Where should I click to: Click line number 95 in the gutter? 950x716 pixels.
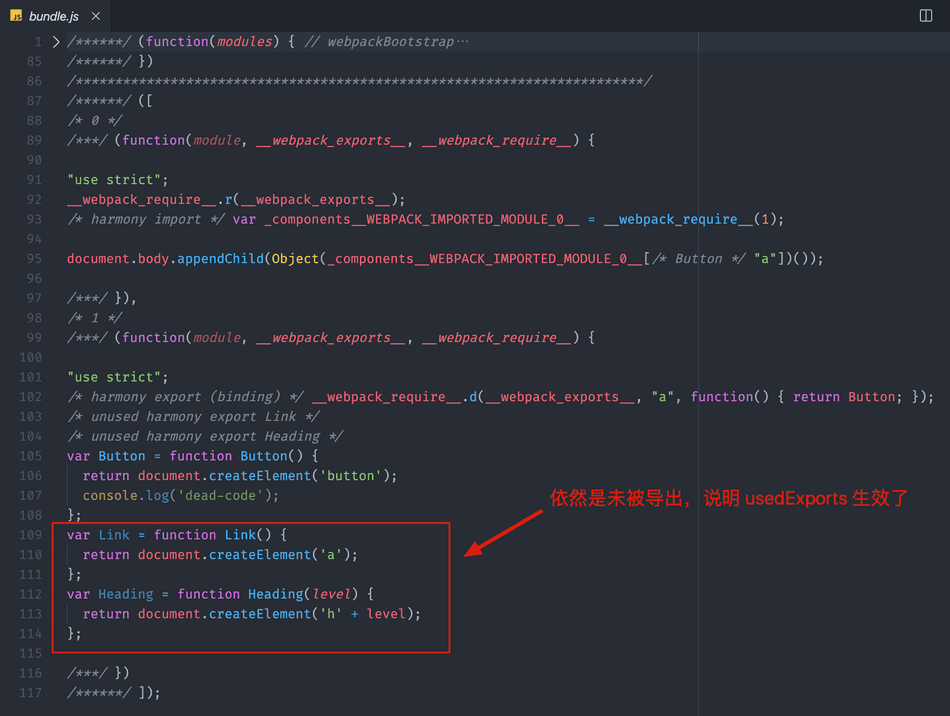point(34,258)
